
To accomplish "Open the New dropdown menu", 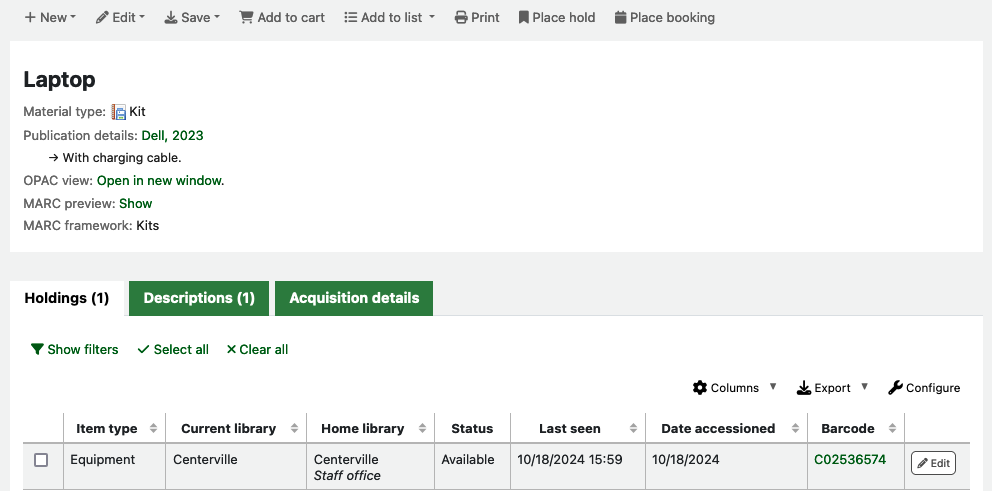I will 50,18.
